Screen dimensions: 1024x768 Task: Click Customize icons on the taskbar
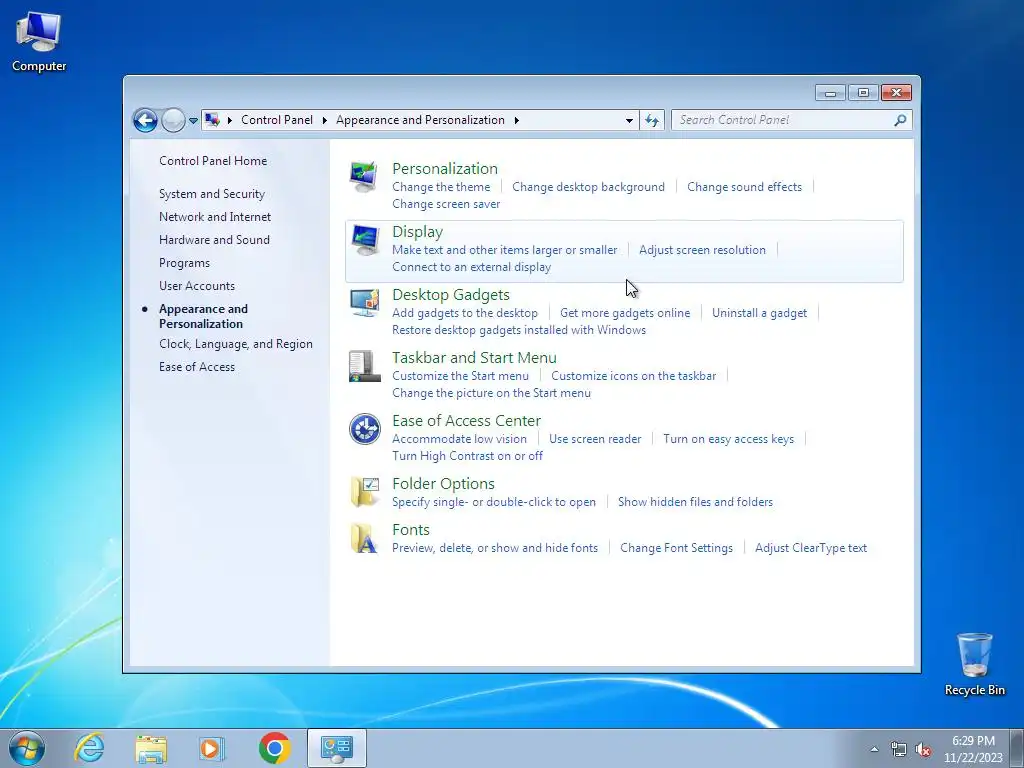[633, 376]
